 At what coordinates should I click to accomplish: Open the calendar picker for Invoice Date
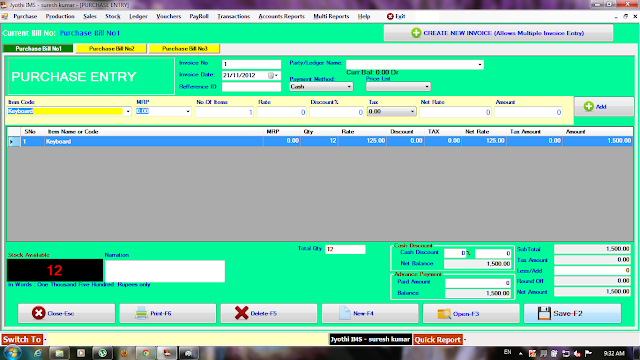pos(271,76)
